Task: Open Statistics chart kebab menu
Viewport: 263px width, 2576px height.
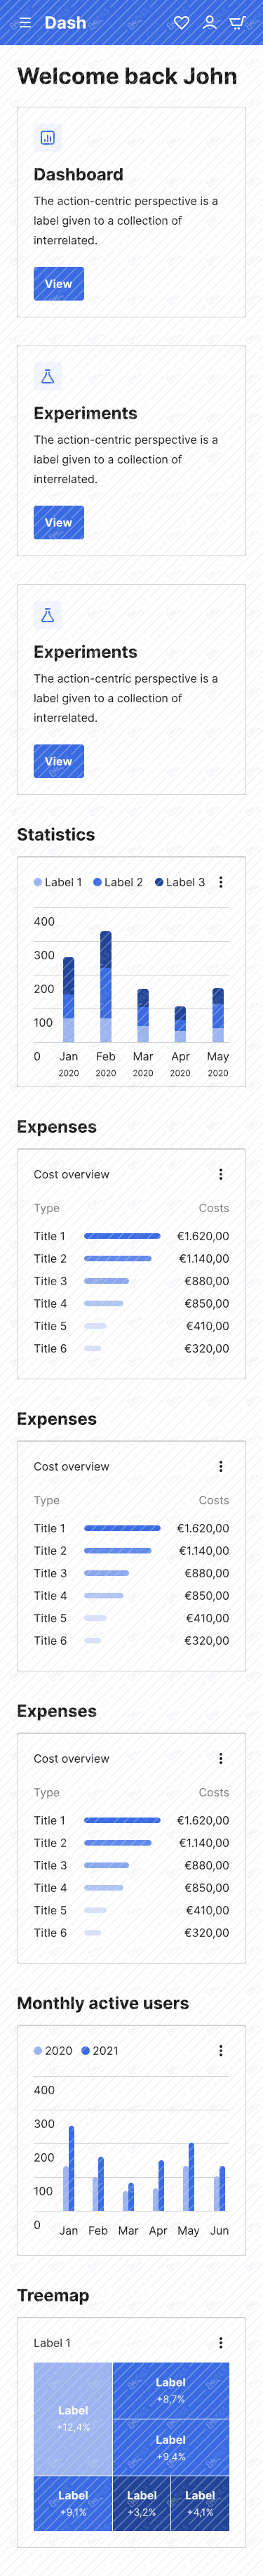Action: point(220,882)
